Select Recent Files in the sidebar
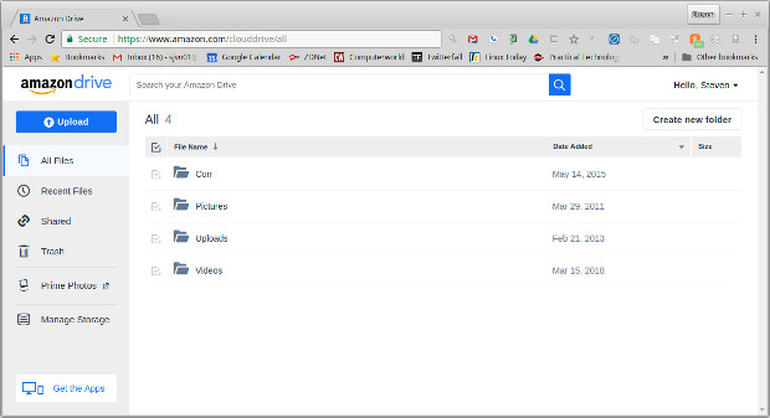770x418 pixels. click(x=66, y=191)
